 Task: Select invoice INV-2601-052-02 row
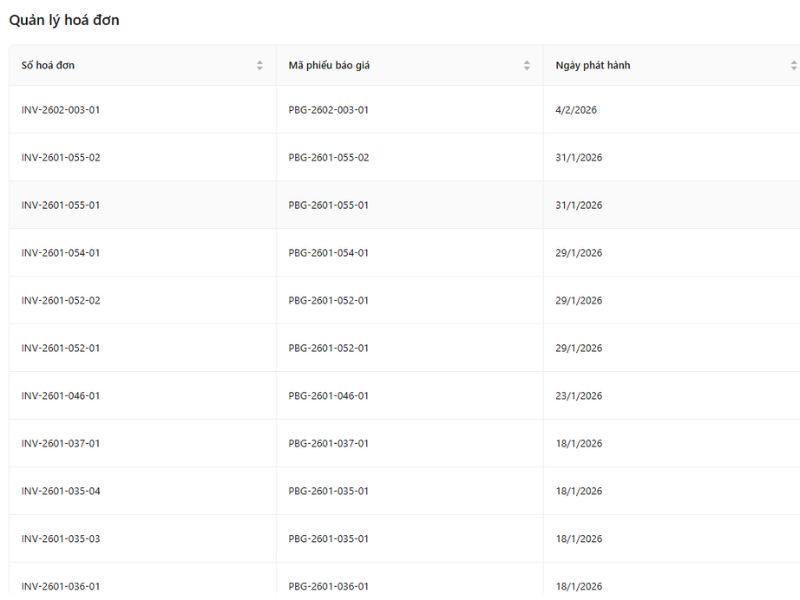pyautogui.click(x=61, y=301)
